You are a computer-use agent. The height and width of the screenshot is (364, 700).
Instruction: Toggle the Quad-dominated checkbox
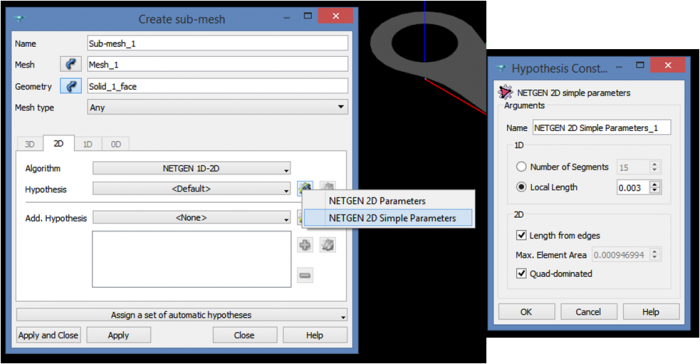point(521,273)
